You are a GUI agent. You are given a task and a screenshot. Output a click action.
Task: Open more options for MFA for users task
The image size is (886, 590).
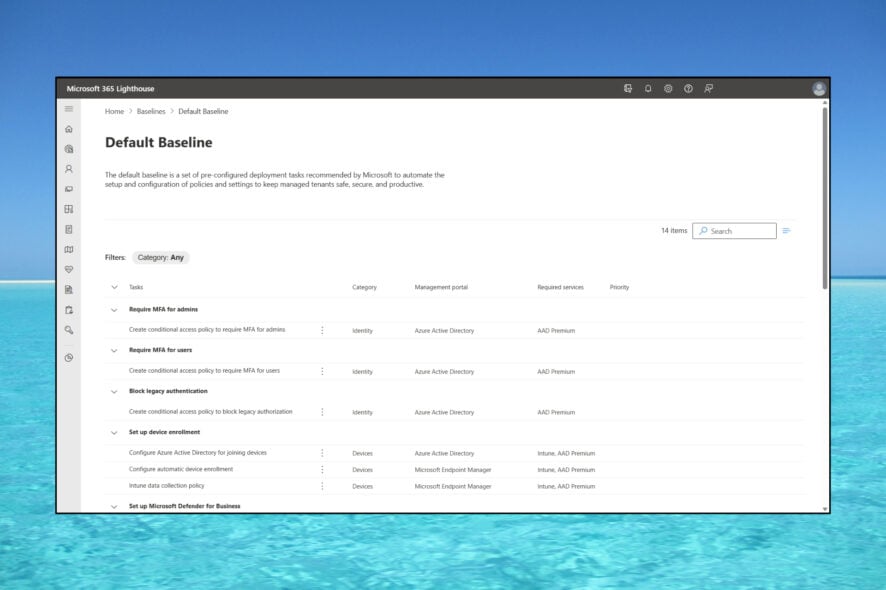(x=322, y=371)
